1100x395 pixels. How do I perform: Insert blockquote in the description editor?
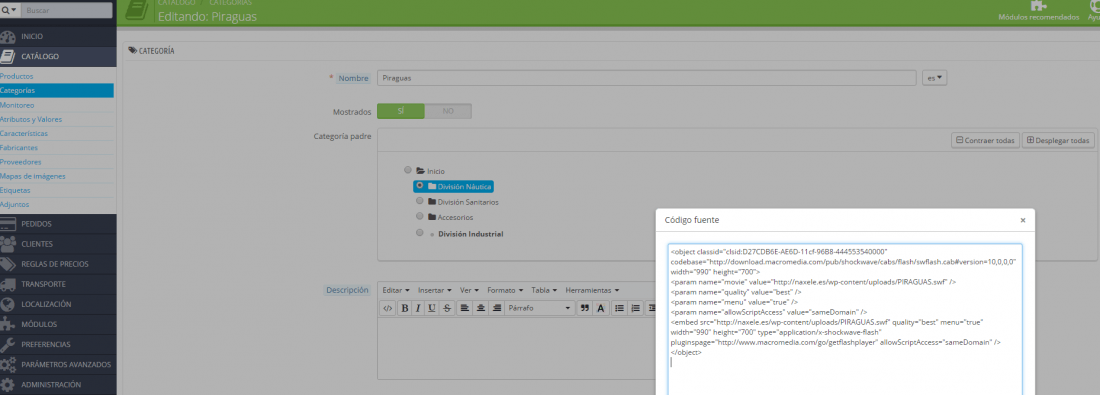(584, 308)
